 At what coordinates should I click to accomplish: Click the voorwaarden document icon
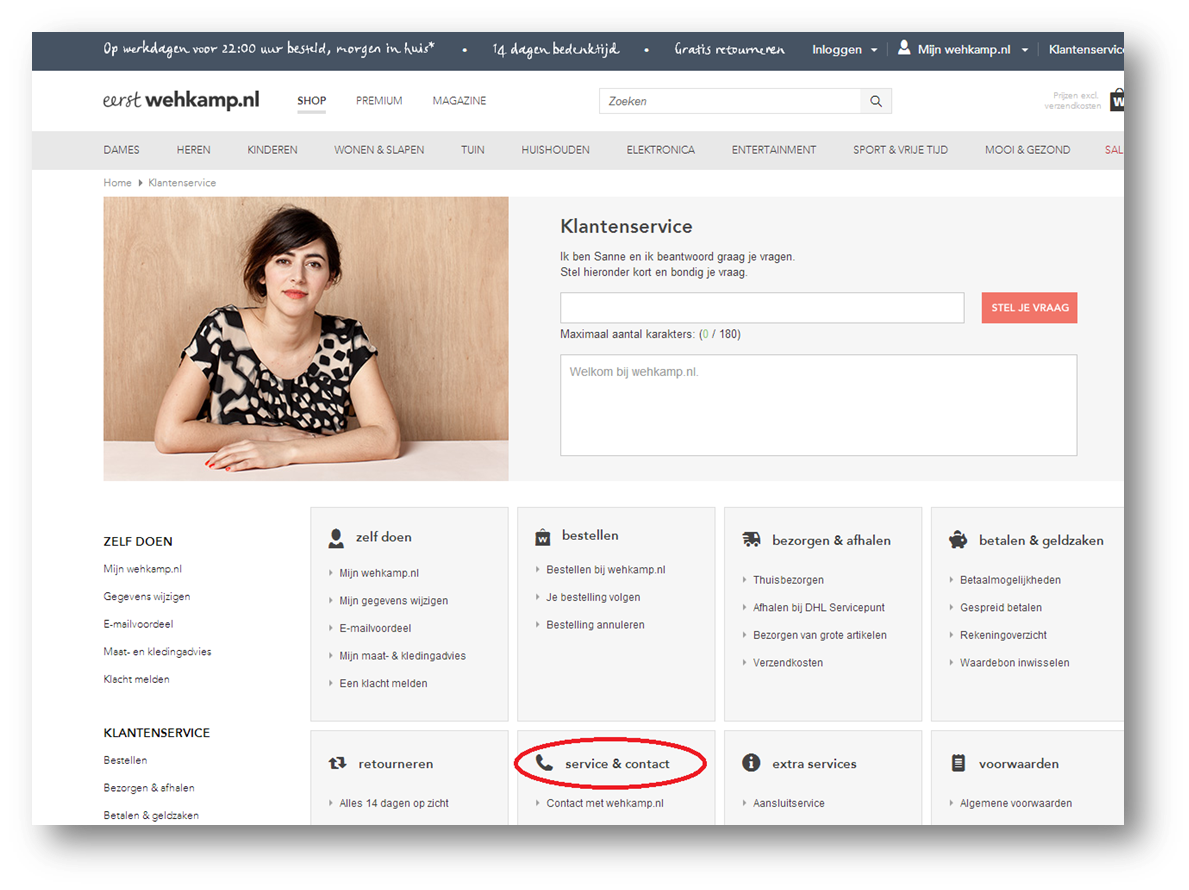click(958, 763)
